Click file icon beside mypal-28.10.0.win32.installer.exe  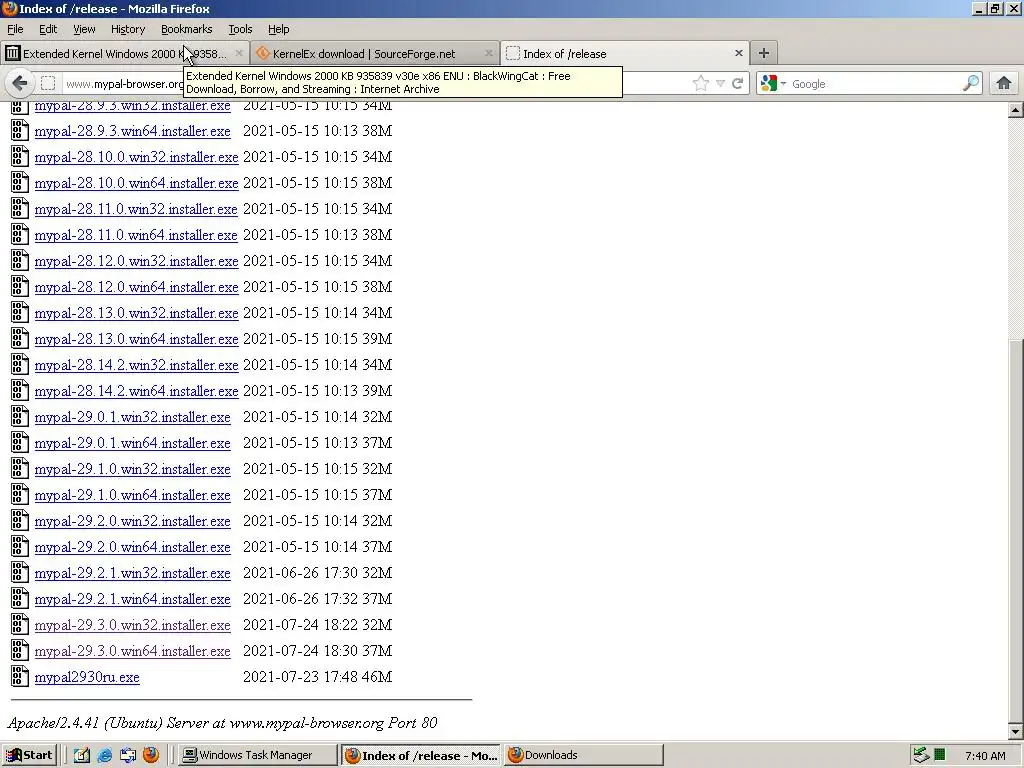(20, 157)
